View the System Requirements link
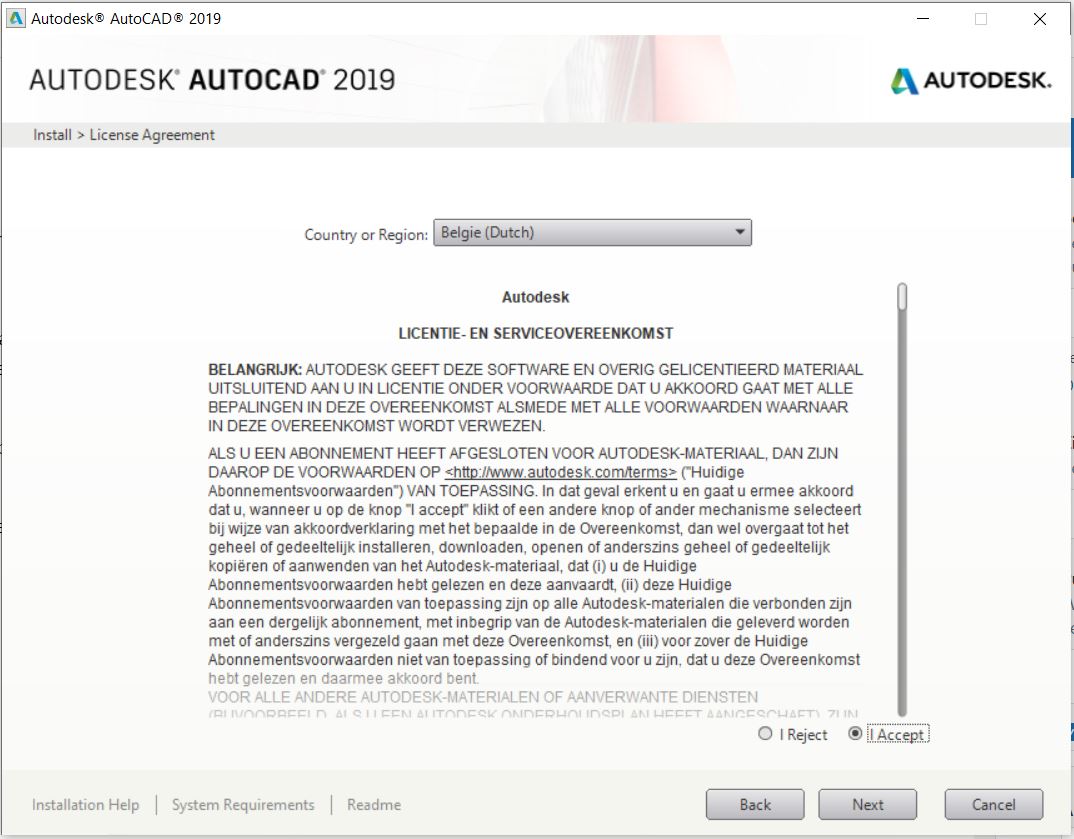Viewport: 1074px width, 839px height. [243, 805]
